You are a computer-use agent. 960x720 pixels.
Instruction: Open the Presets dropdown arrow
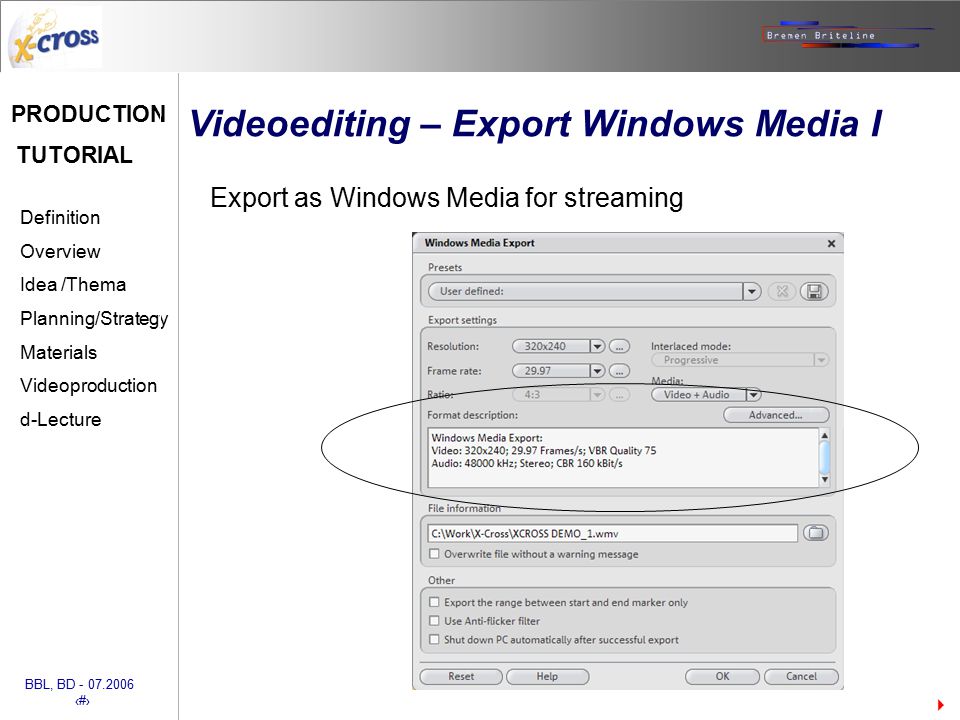[752, 291]
